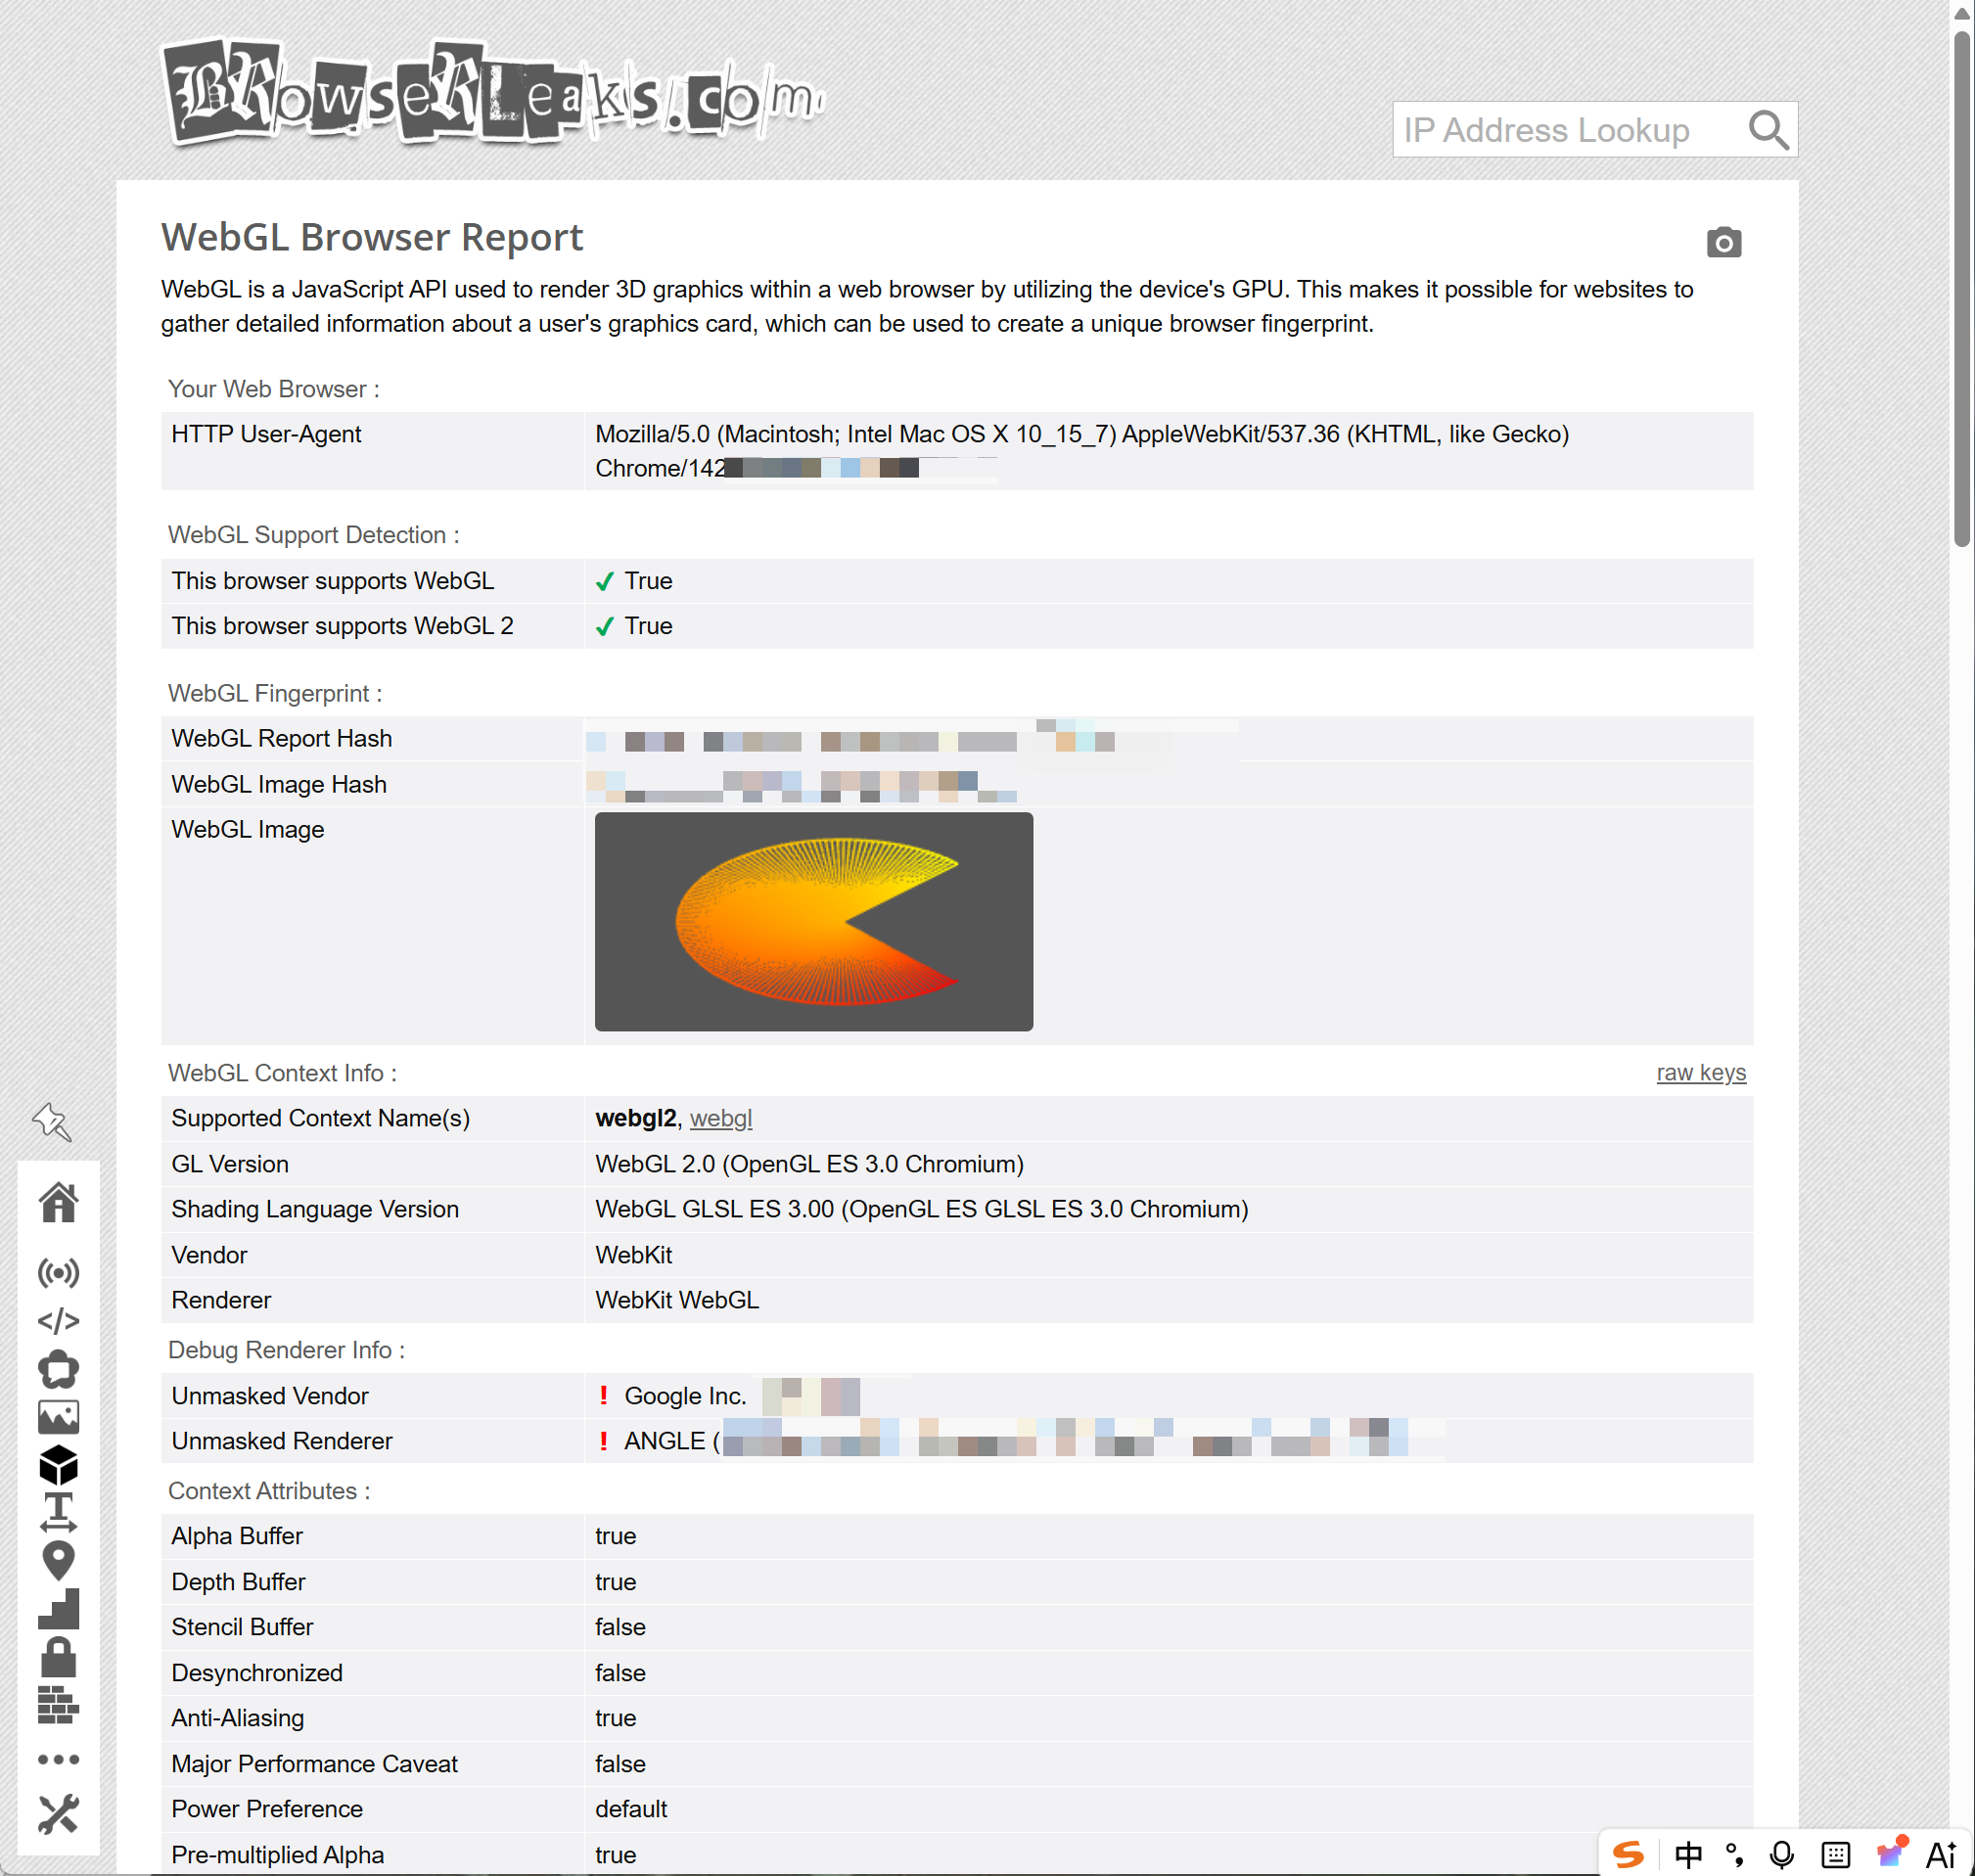Open the raw keys link
Viewport: 1975px width, 1876px height.
click(1701, 1073)
